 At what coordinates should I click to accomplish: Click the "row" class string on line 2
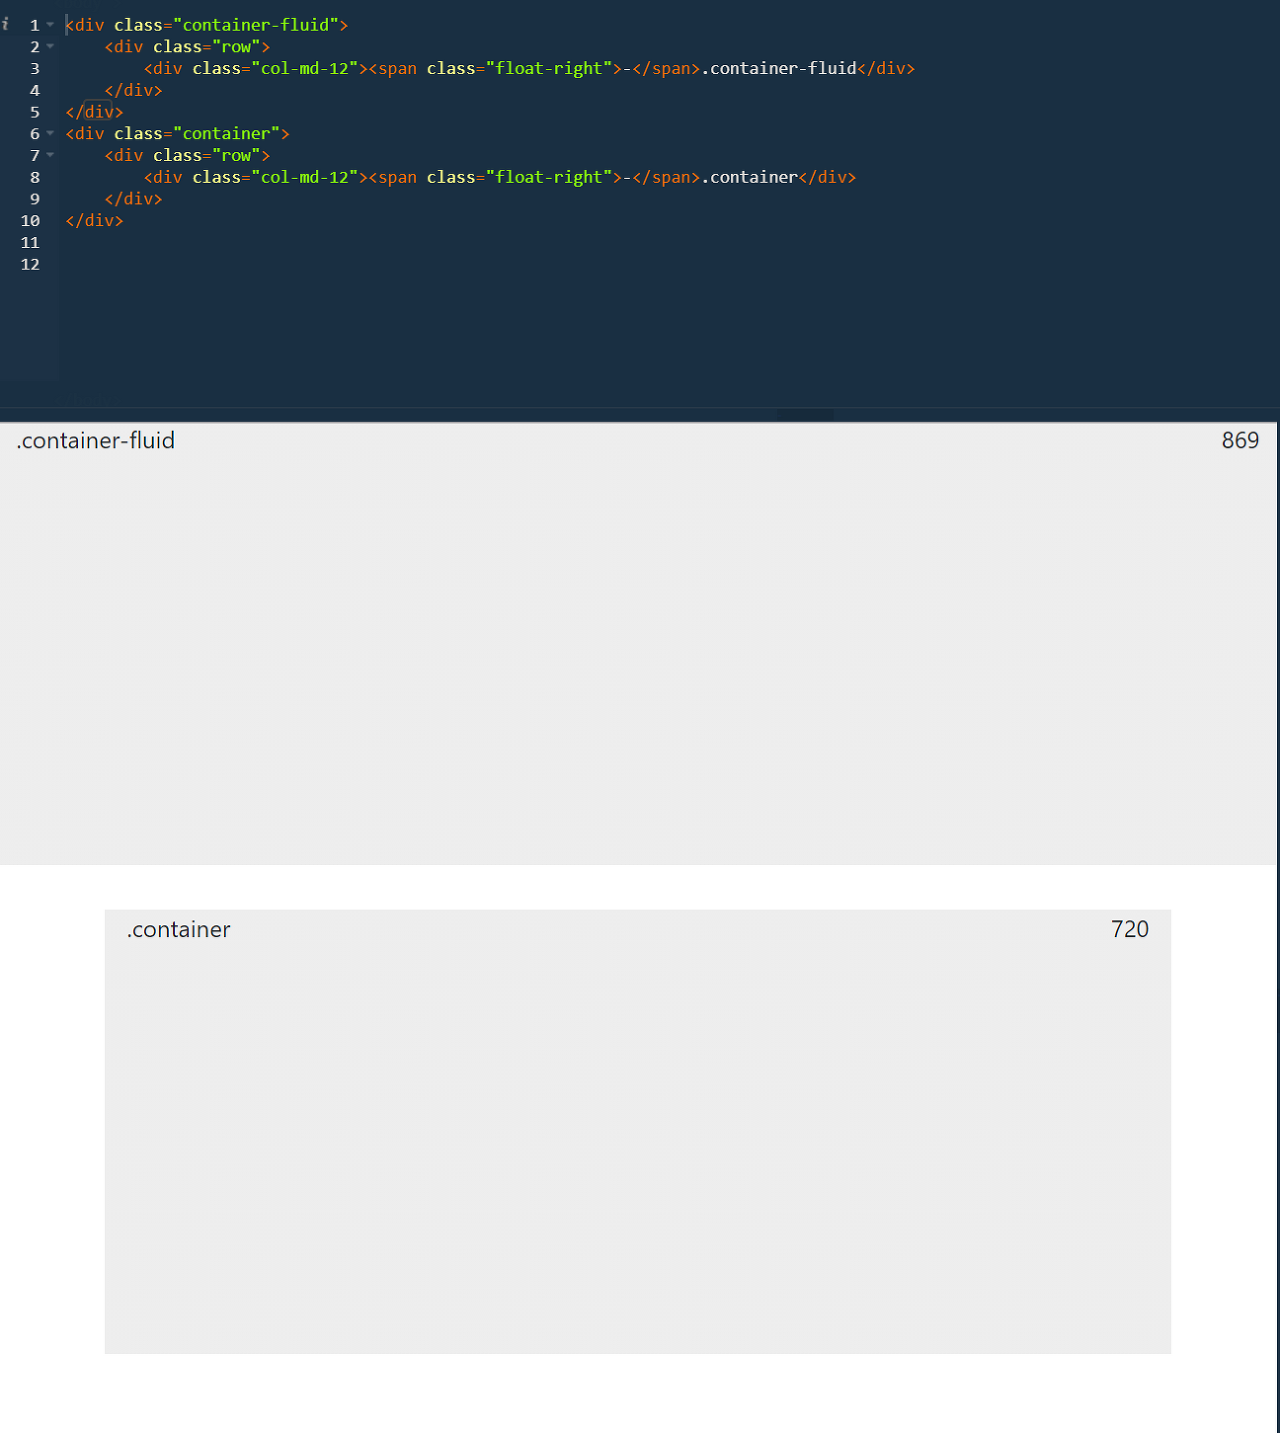[236, 47]
